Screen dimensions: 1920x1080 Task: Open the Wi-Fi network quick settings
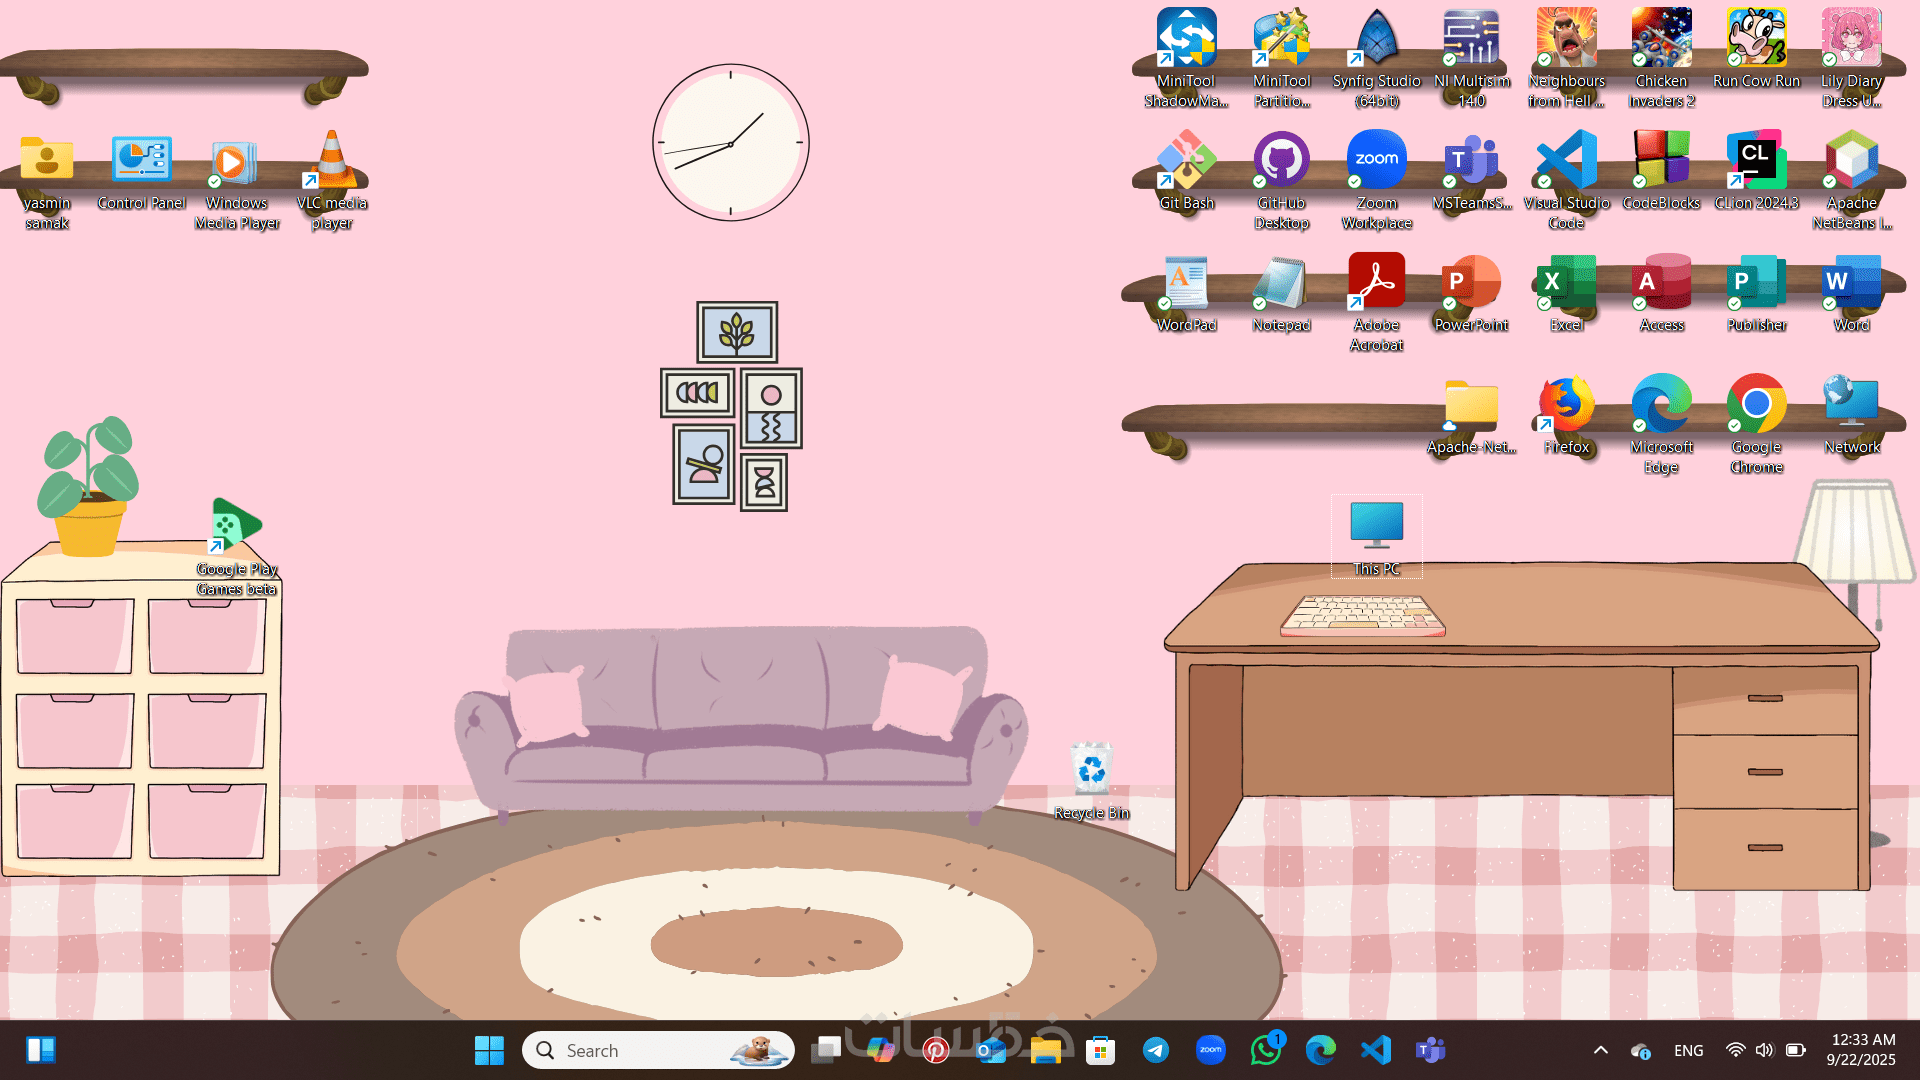tap(1735, 1050)
